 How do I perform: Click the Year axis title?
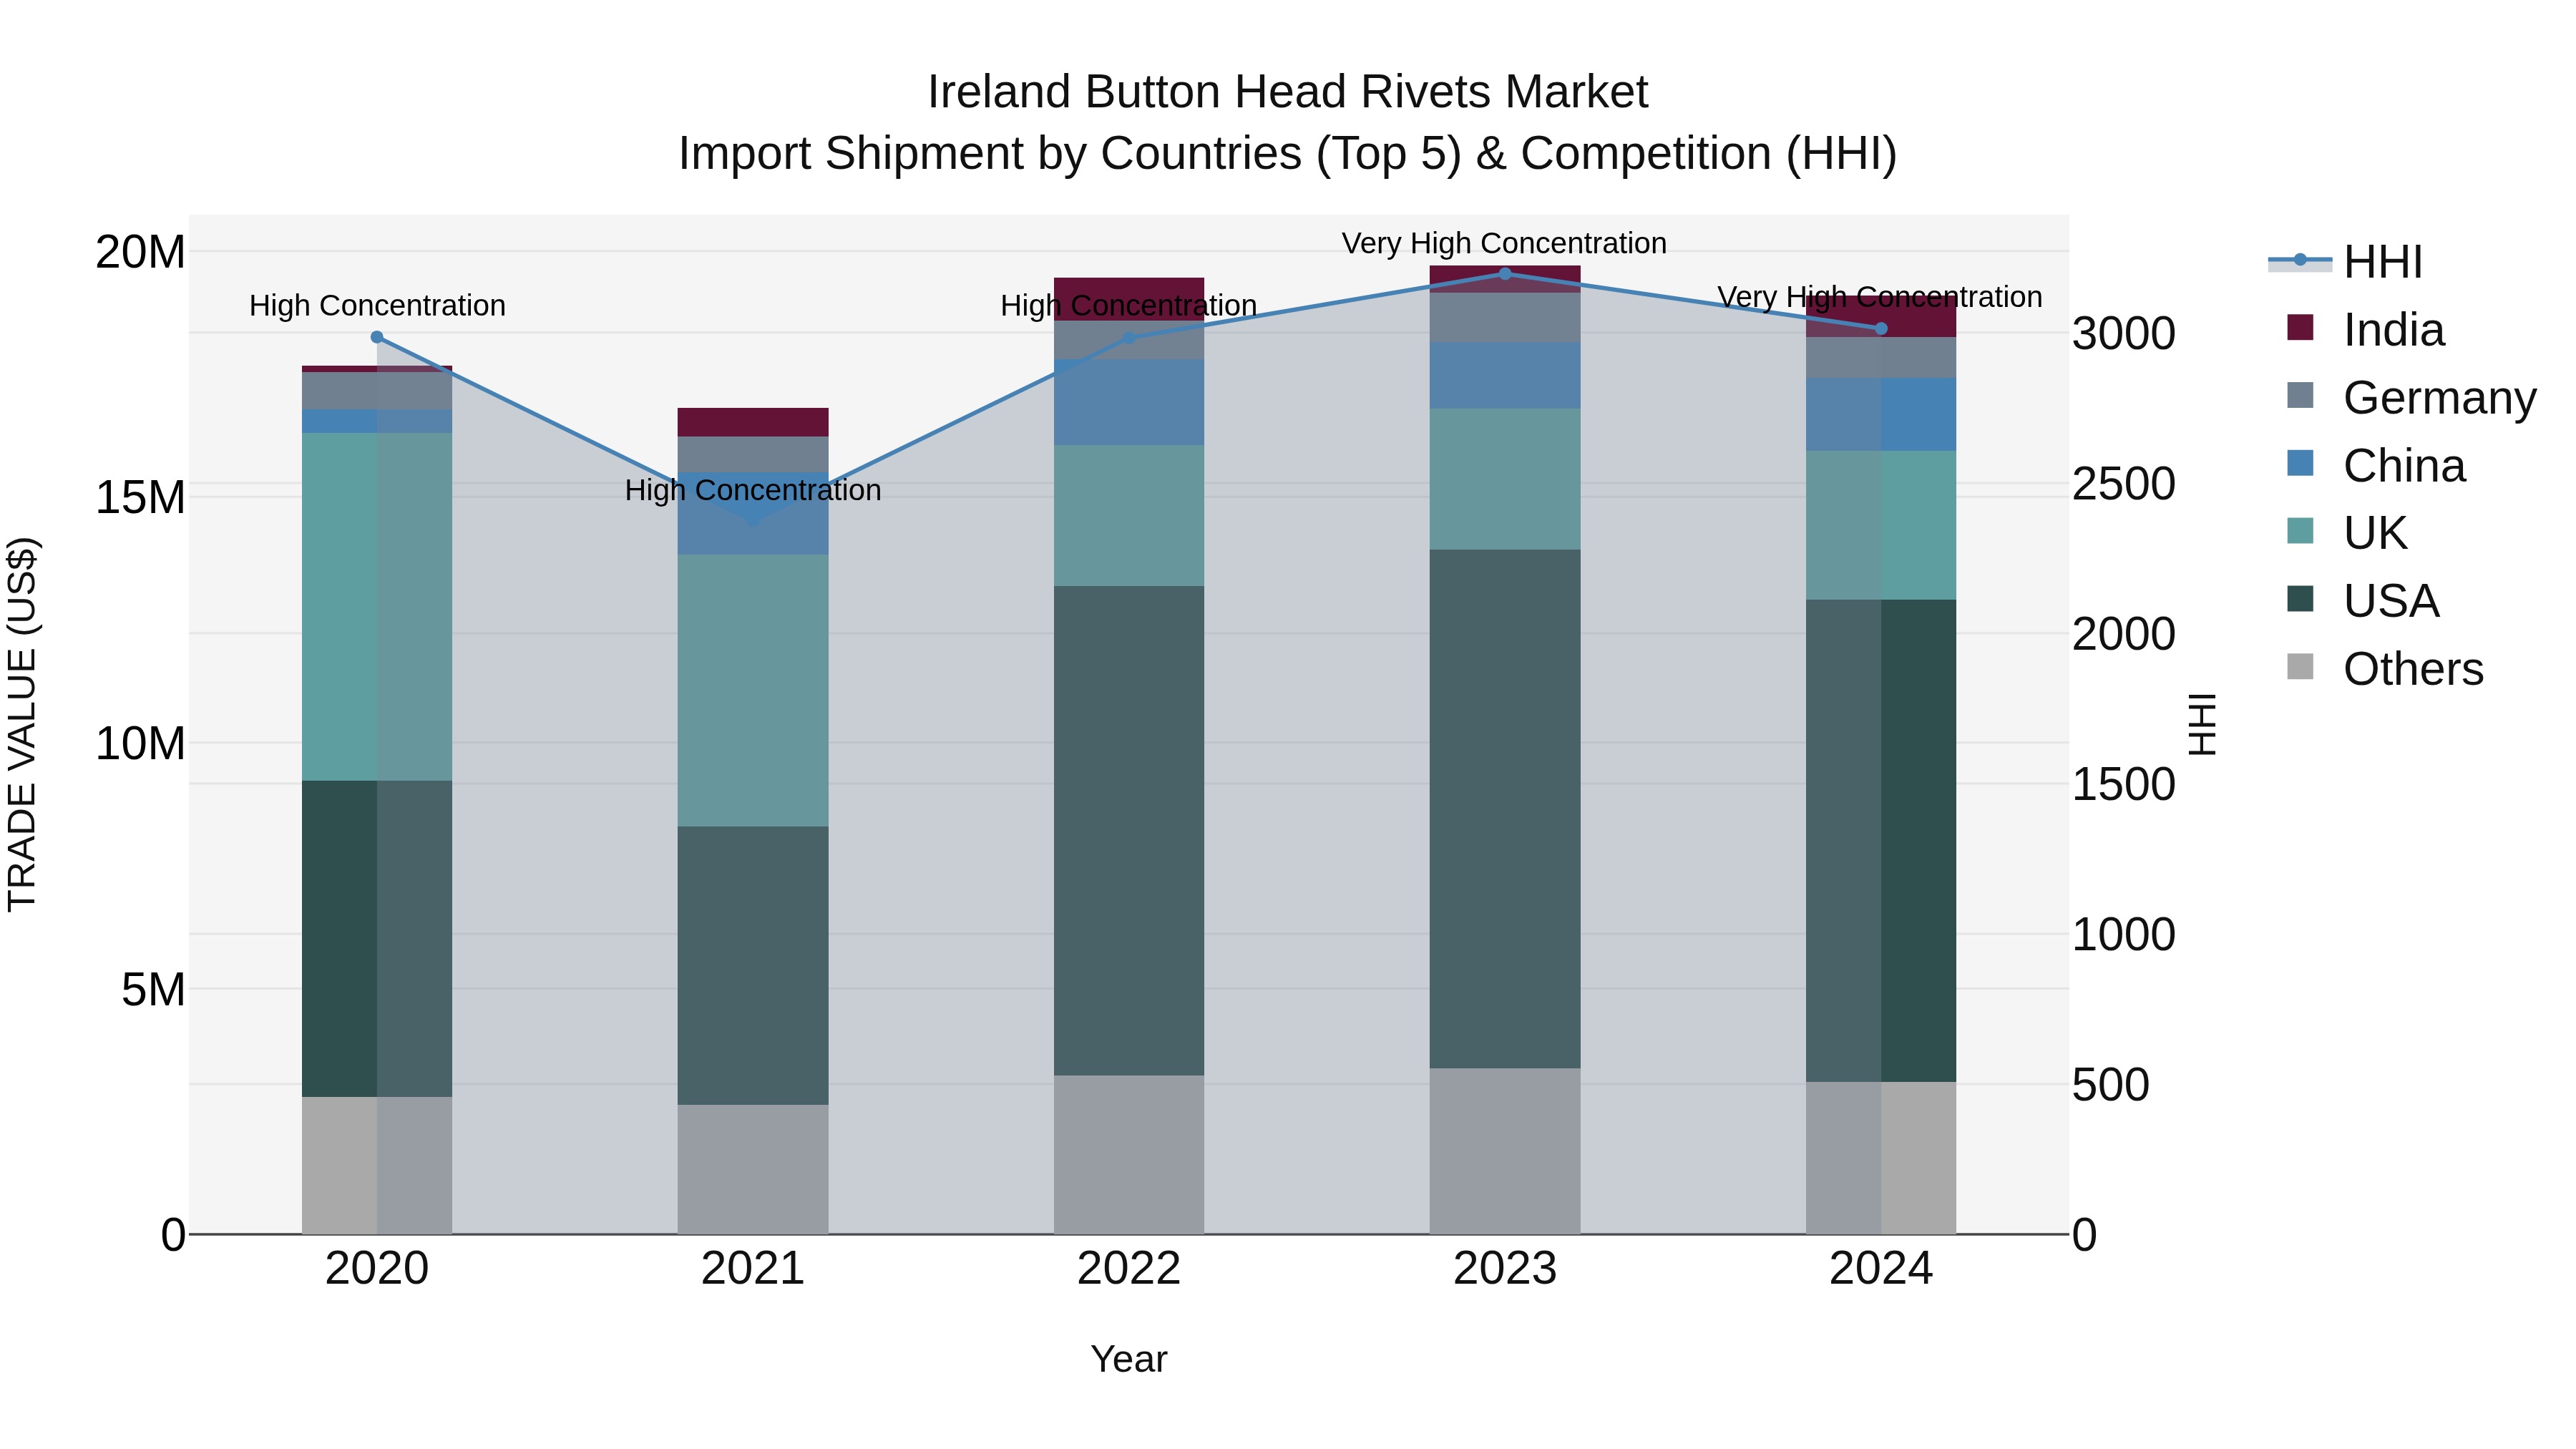[x=1129, y=1360]
